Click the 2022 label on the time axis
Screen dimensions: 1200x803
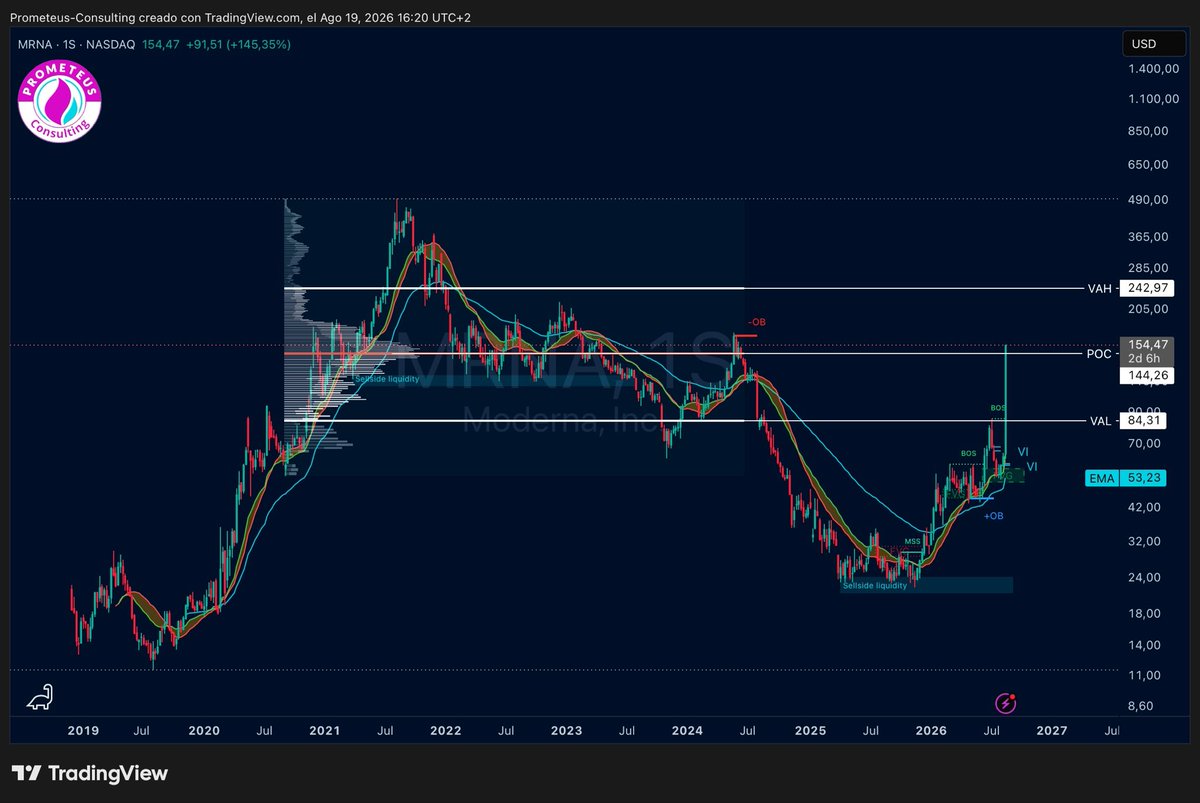(446, 731)
